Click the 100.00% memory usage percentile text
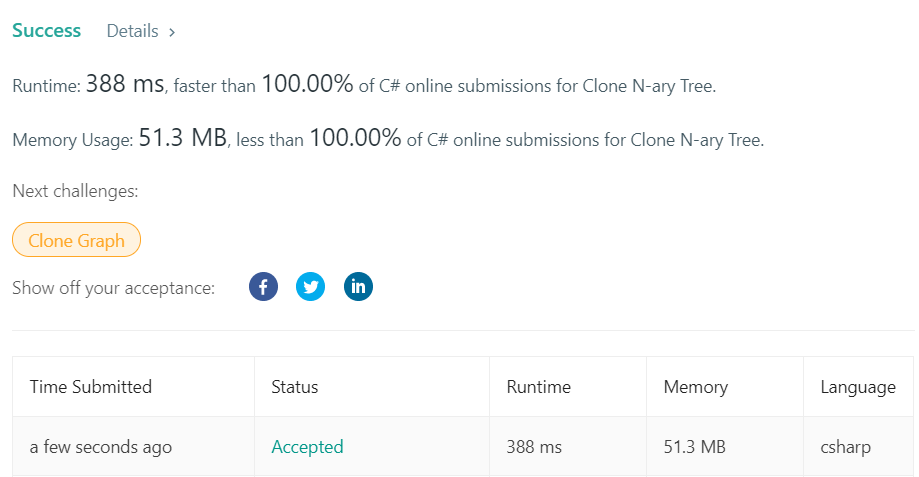The height and width of the screenshot is (477, 919). [355, 138]
